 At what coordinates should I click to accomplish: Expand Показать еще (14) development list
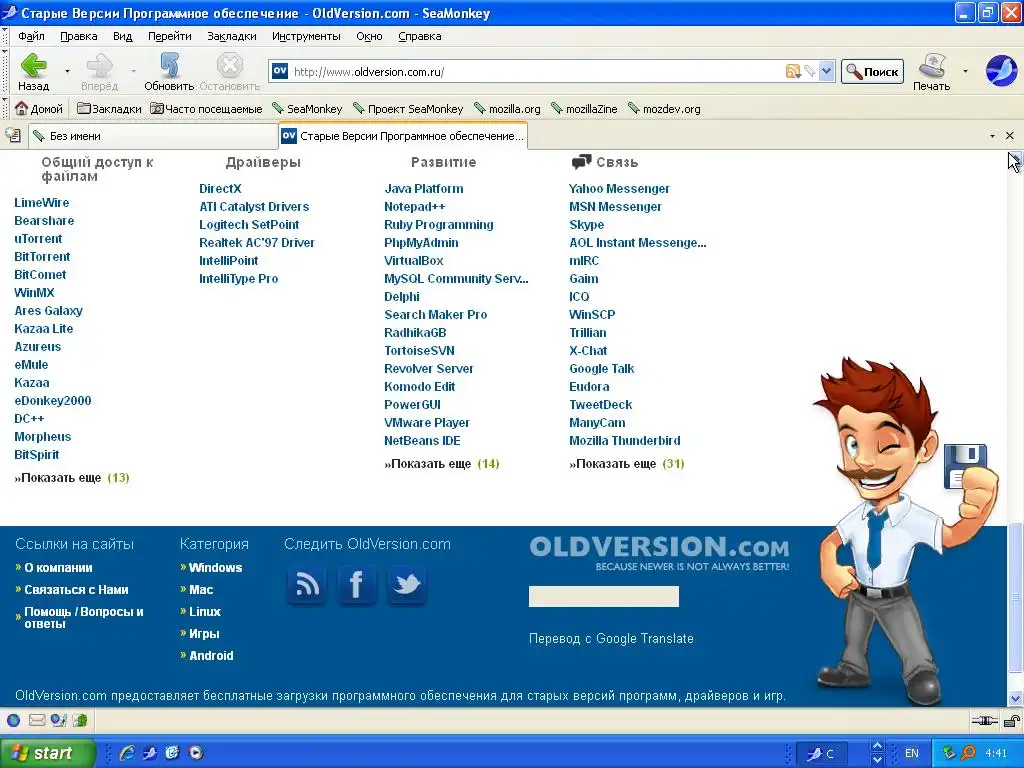[x=441, y=464]
